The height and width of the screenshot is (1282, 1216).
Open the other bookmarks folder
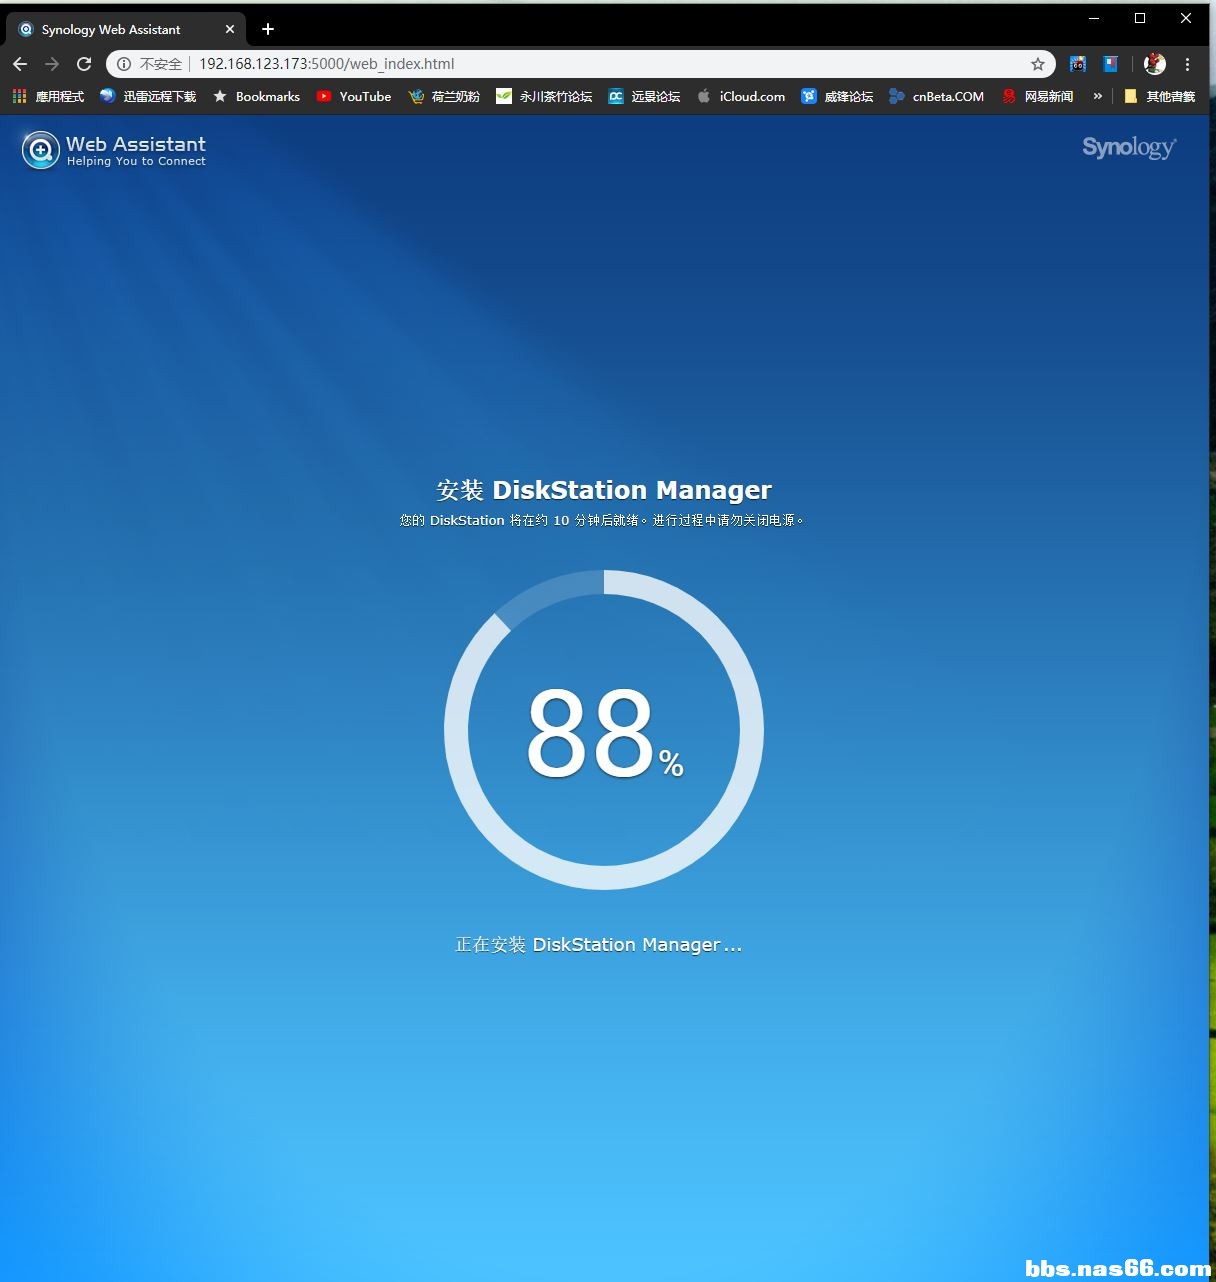coord(1159,96)
